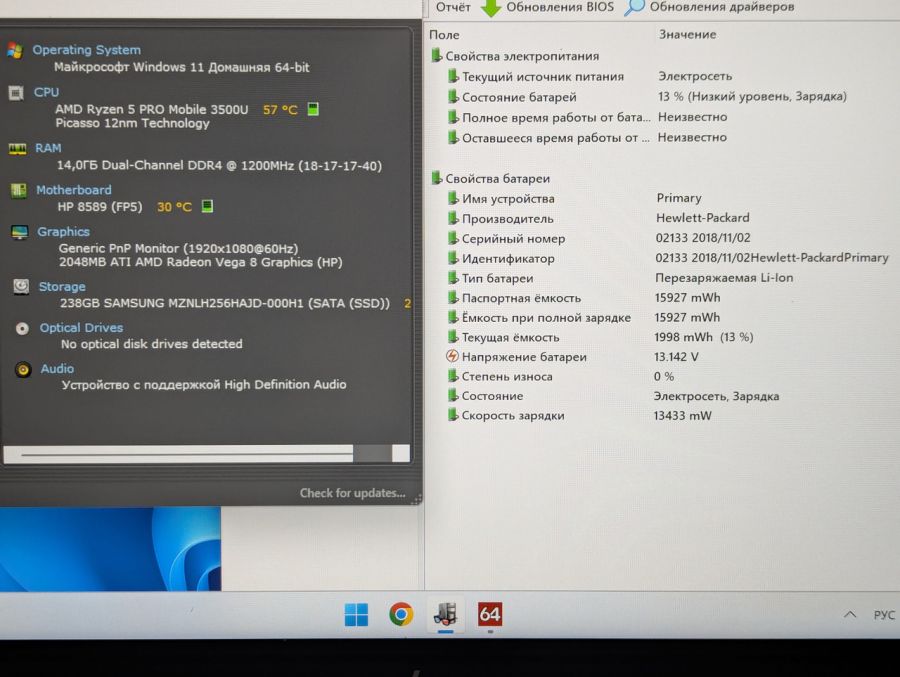Open the Motherboard section link
The width and height of the screenshot is (900, 677).
tap(73, 190)
